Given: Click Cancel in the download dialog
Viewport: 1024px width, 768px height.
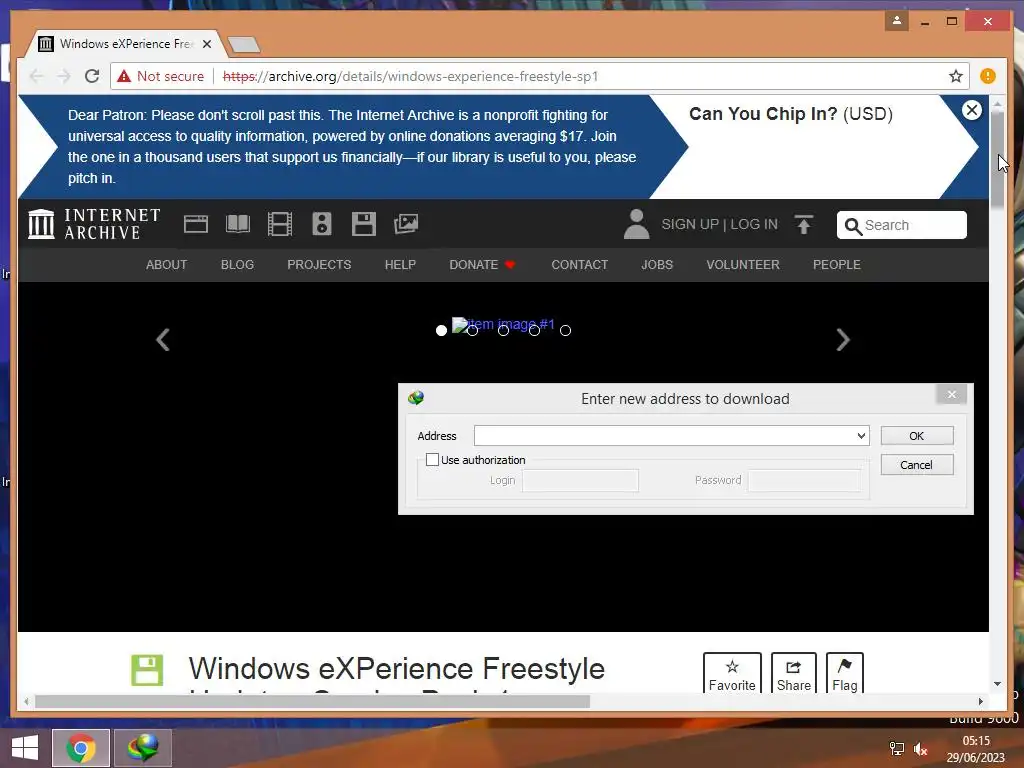Looking at the screenshot, I should click(x=917, y=465).
